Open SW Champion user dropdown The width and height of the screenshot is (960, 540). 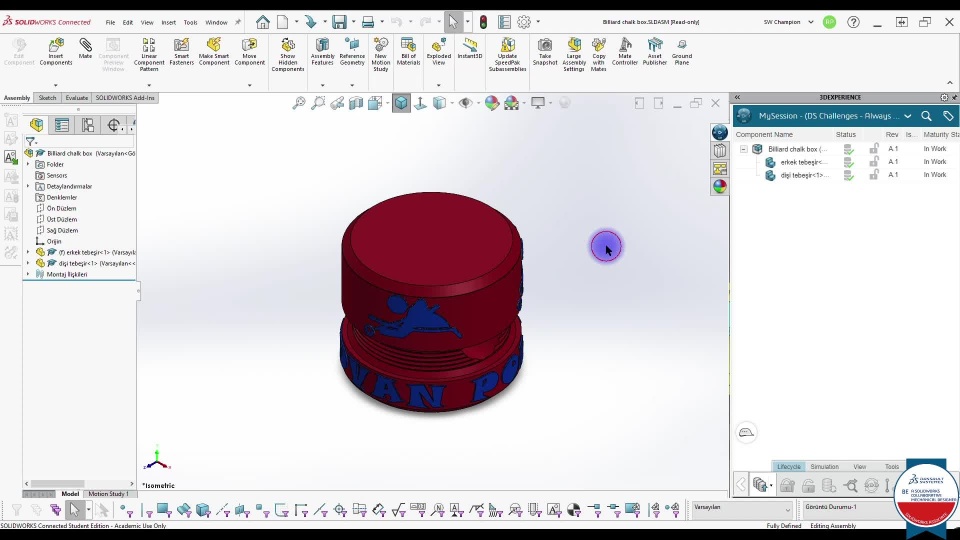coord(811,22)
